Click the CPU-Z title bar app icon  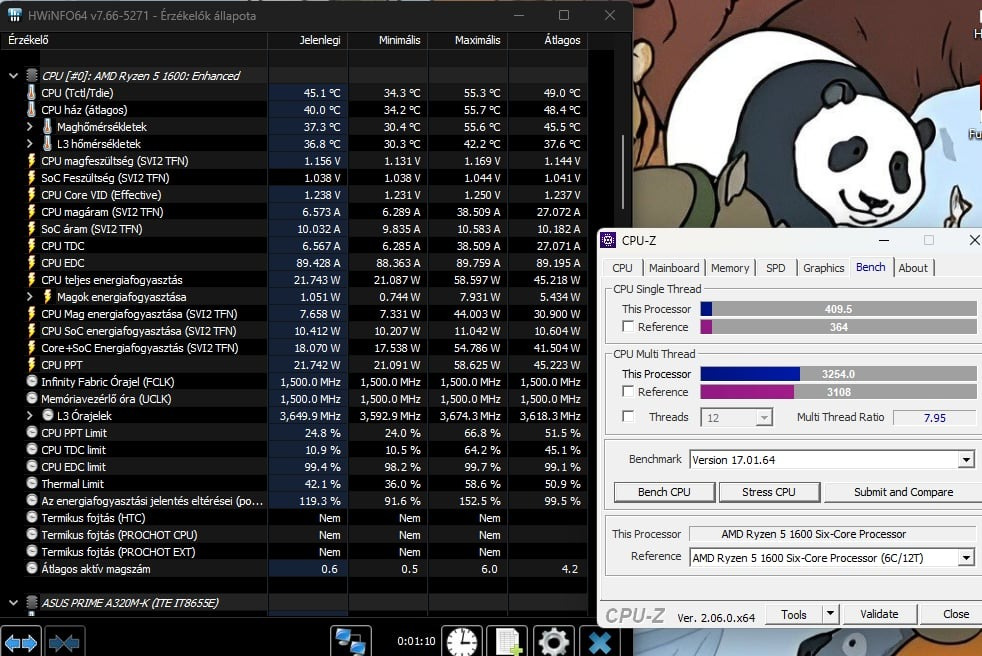(x=607, y=240)
